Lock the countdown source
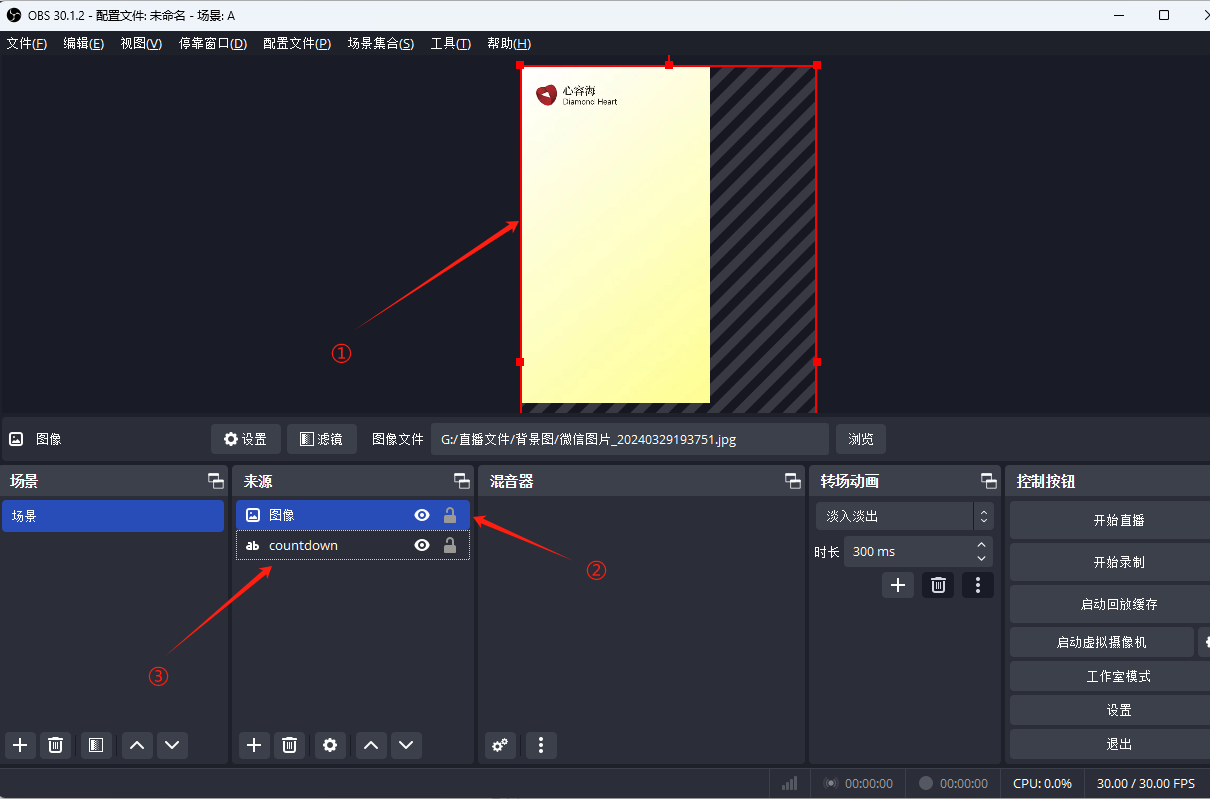The height and width of the screenshot is (799, 1210). tap(450, 545)
